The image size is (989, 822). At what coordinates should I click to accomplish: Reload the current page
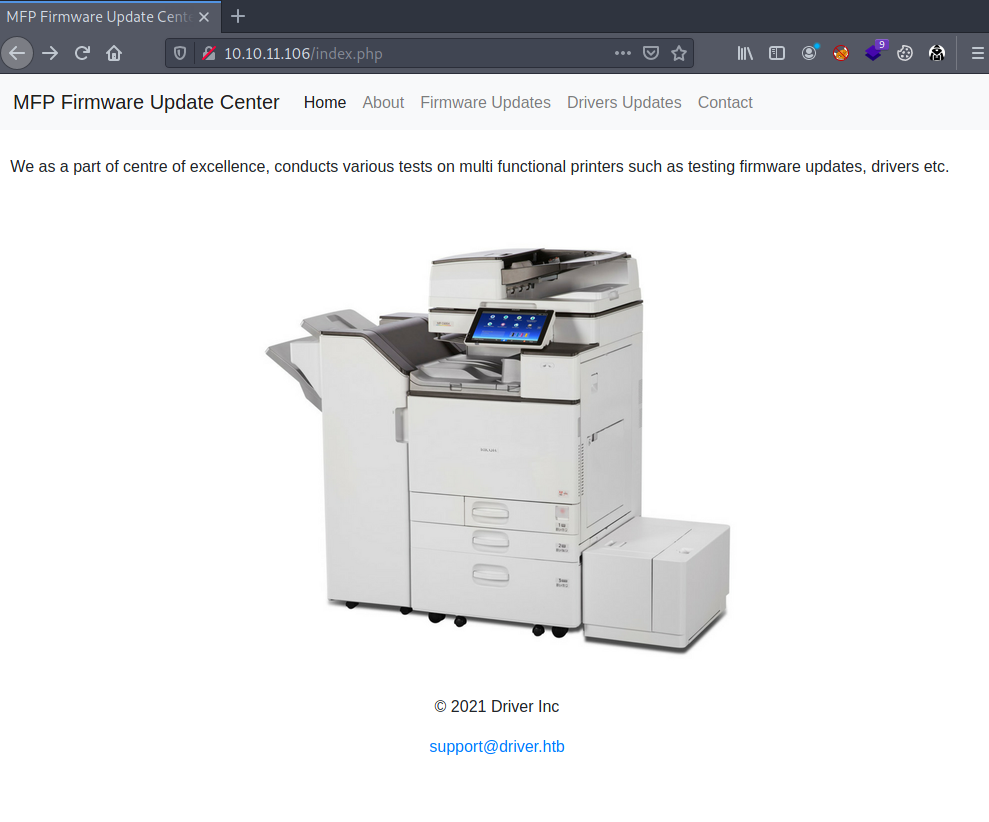(82, 53)
